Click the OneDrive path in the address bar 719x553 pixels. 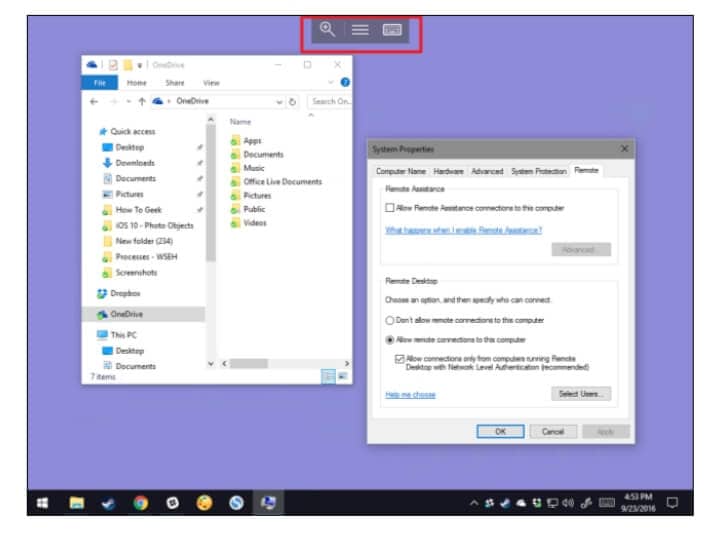pyautogui.click(x=192, y=101)
